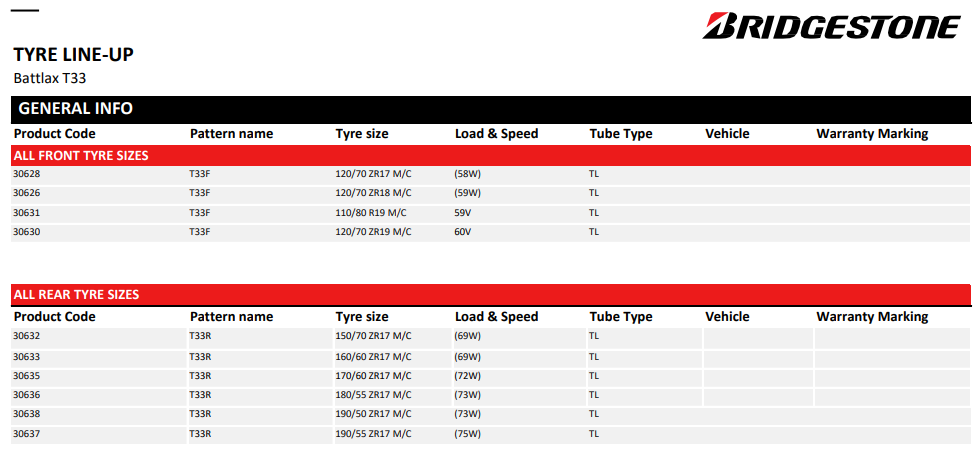This screenshot has width=980, height=474.
Task: Click the ALL REAR TYRE SIZES banner
Action: tap(491, 294)
